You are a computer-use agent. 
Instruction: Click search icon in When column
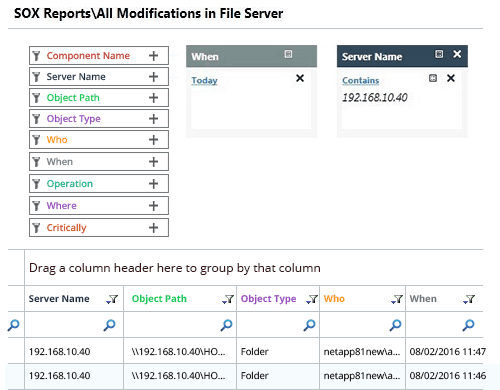(468, 325)
